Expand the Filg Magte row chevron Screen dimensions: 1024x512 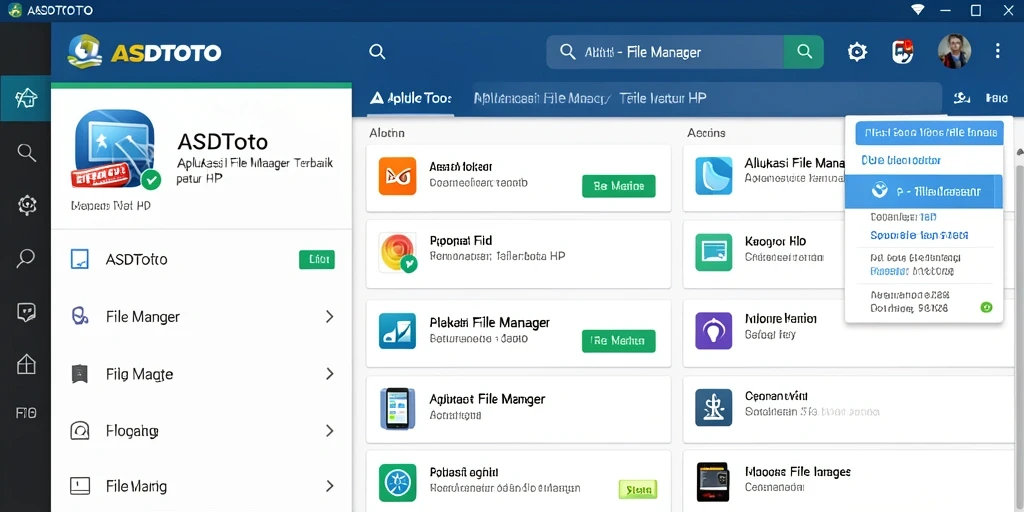pos(329,374)
